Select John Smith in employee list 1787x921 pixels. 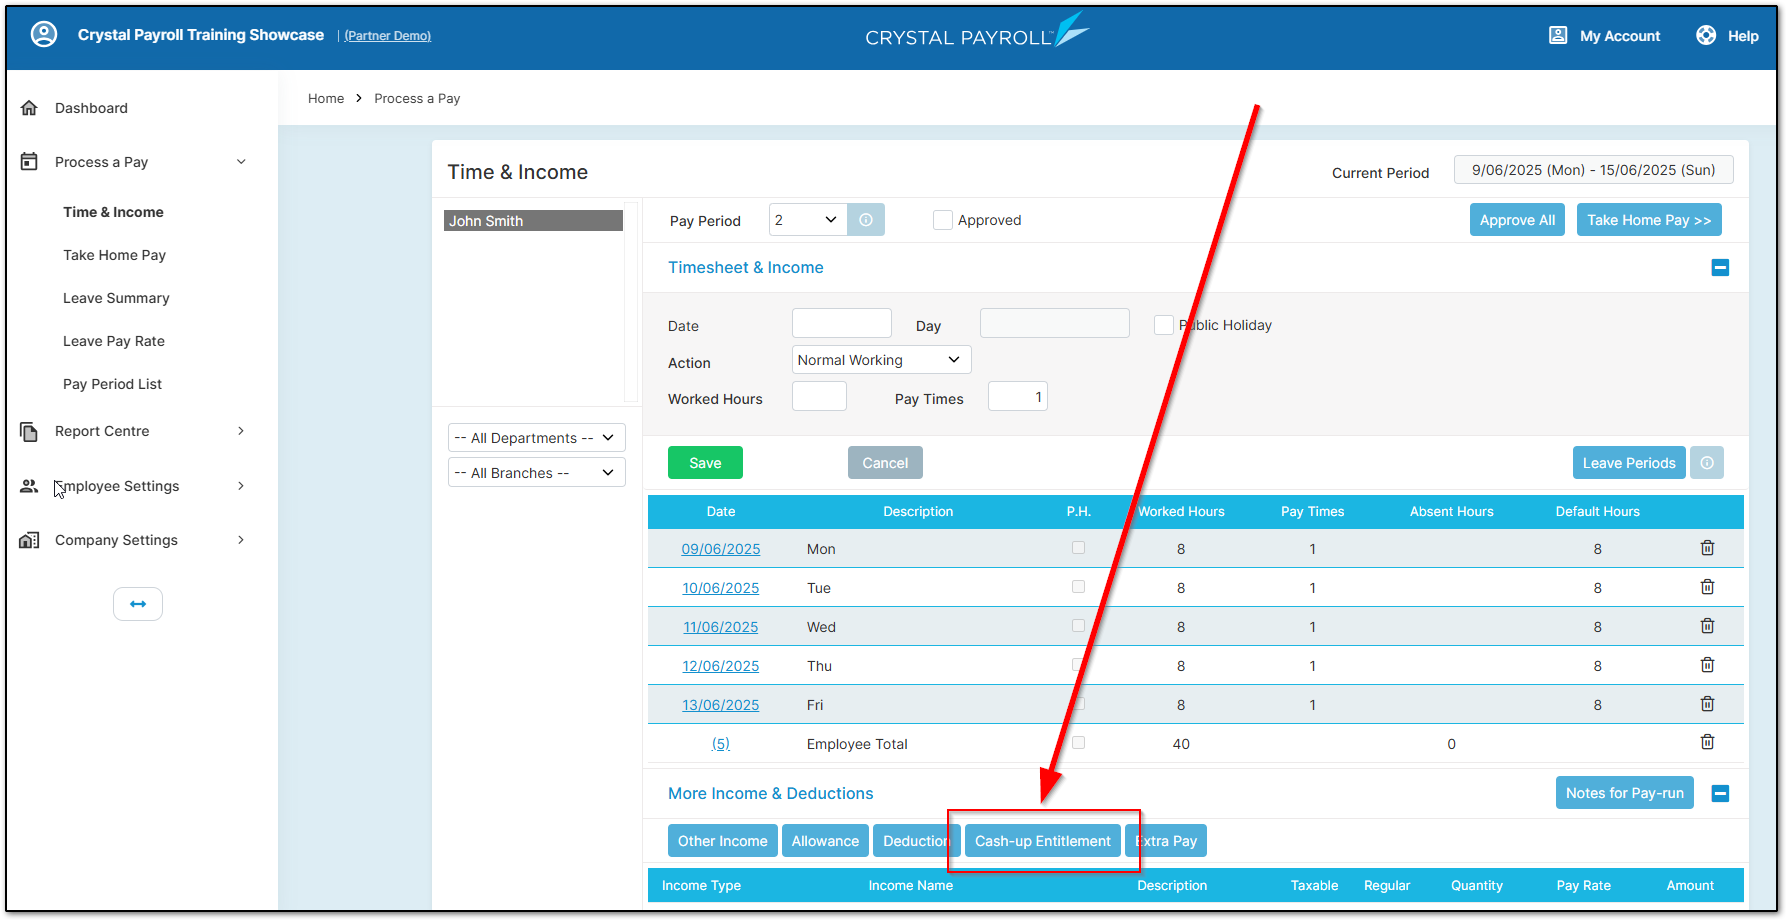coord(533,220)
